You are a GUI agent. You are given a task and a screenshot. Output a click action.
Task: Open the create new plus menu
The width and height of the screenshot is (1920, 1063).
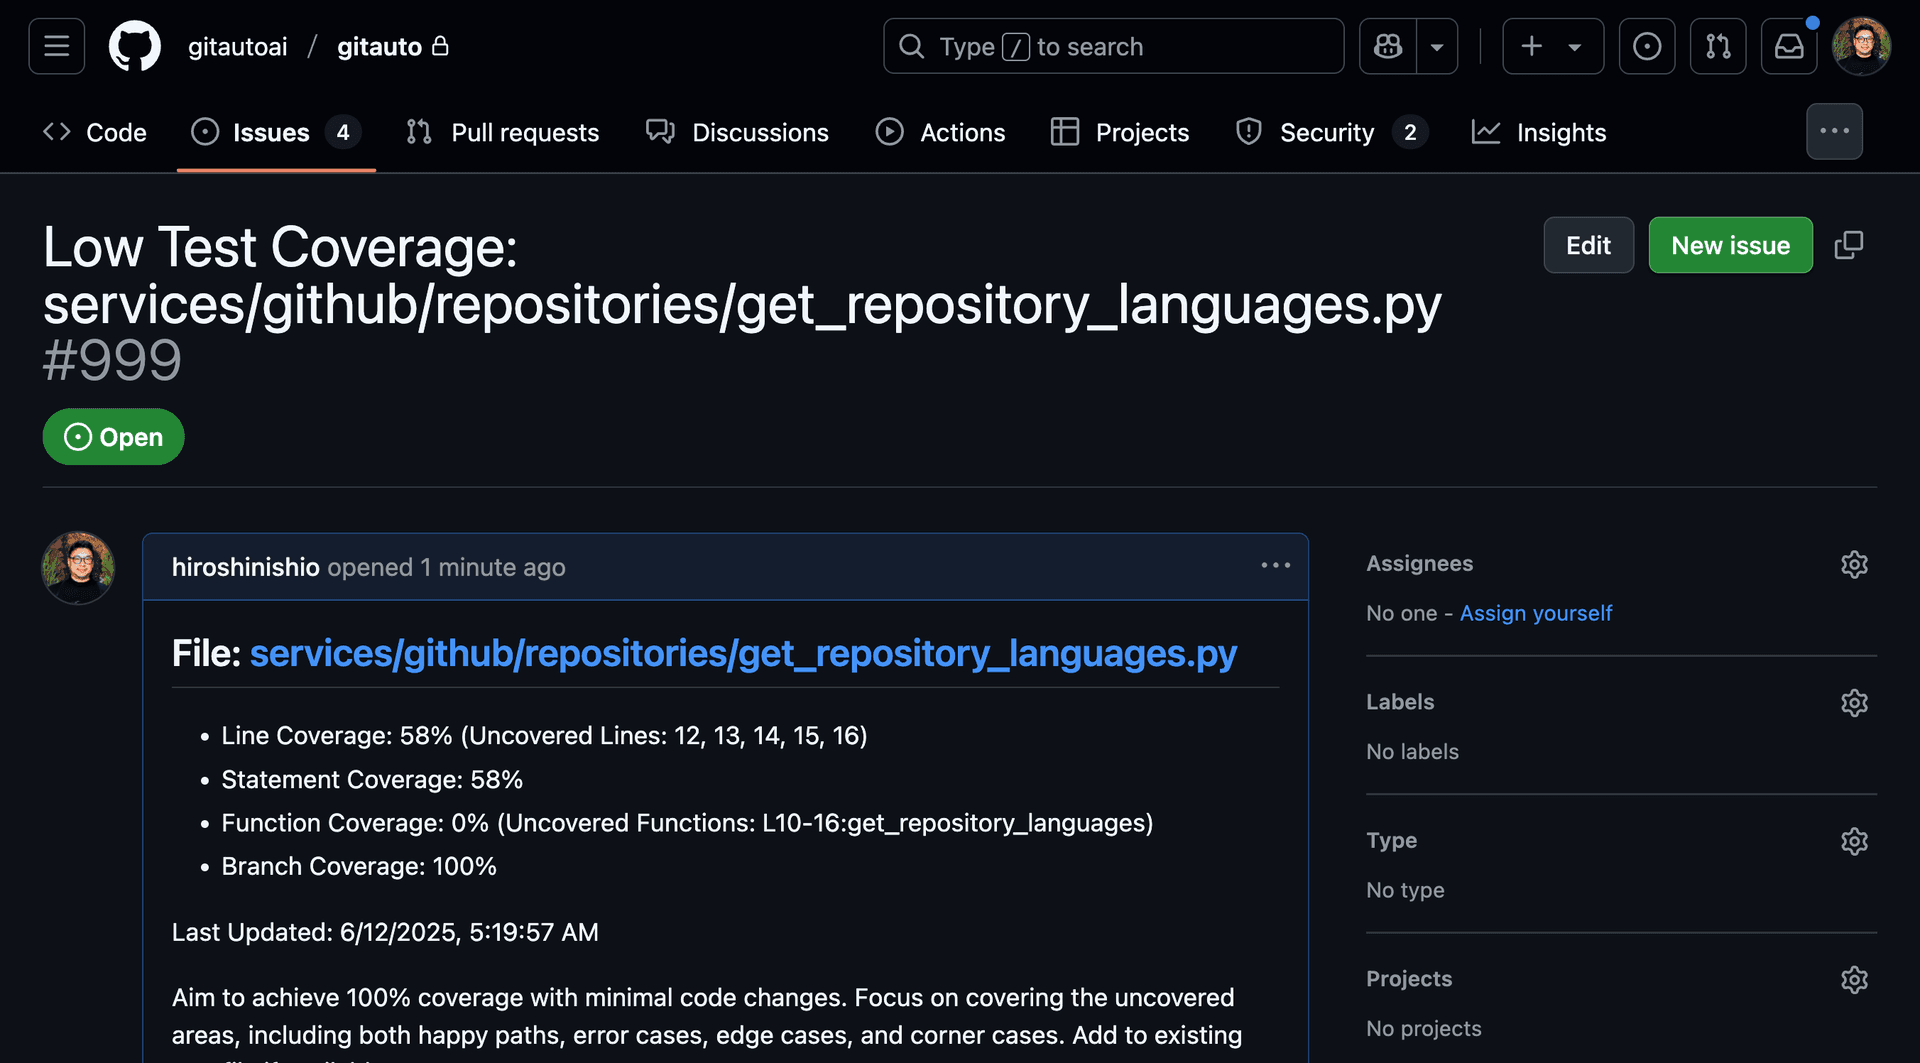pos(1553,46)
